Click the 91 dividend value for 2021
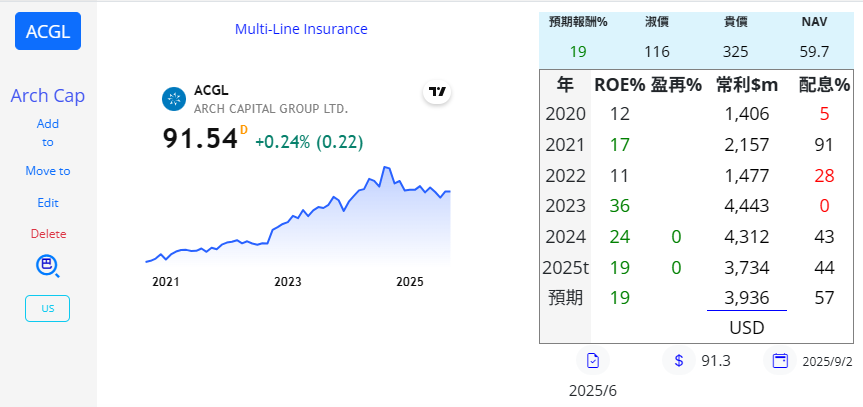Screen dimensions: 863x407 click(x=824, y=145)
